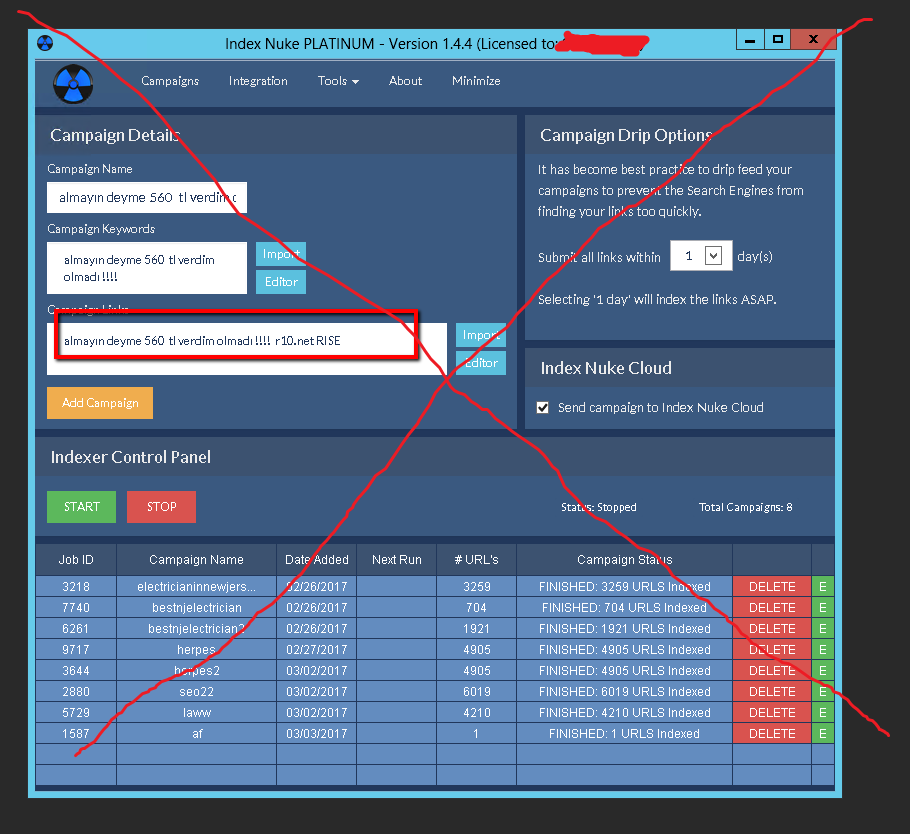
Task: Click the 'Total Campaigns: 8' label
Action: point(745,507)
